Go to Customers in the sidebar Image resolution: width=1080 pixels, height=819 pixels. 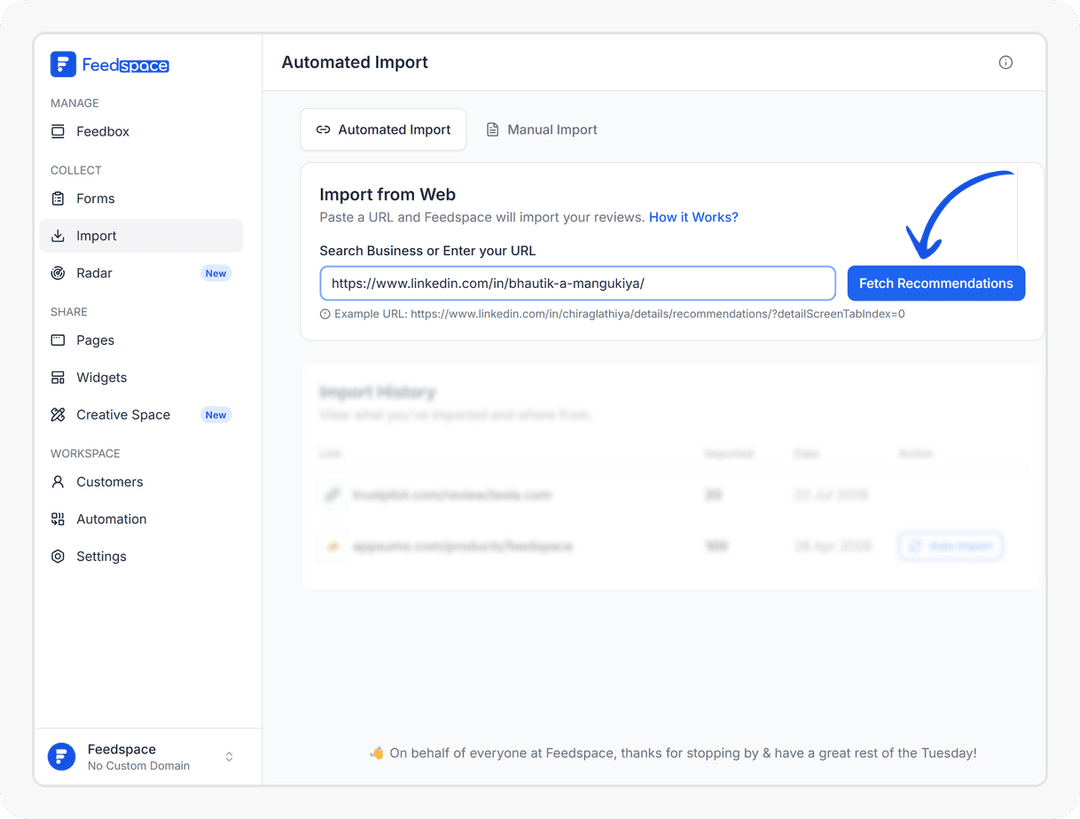pos(141,481)
